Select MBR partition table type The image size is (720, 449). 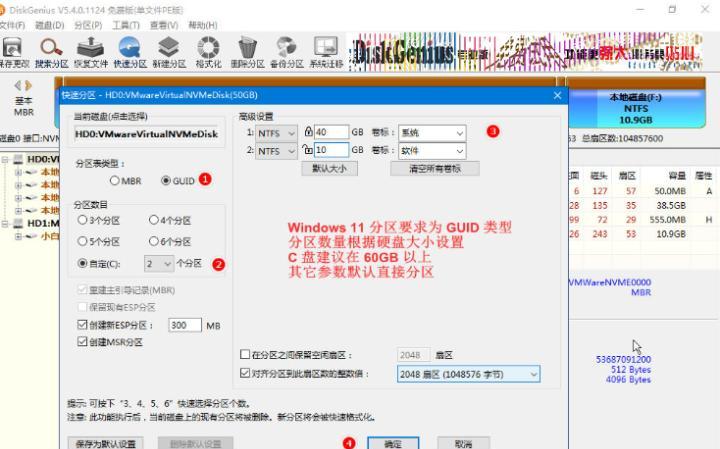click(x=126, y=181)
